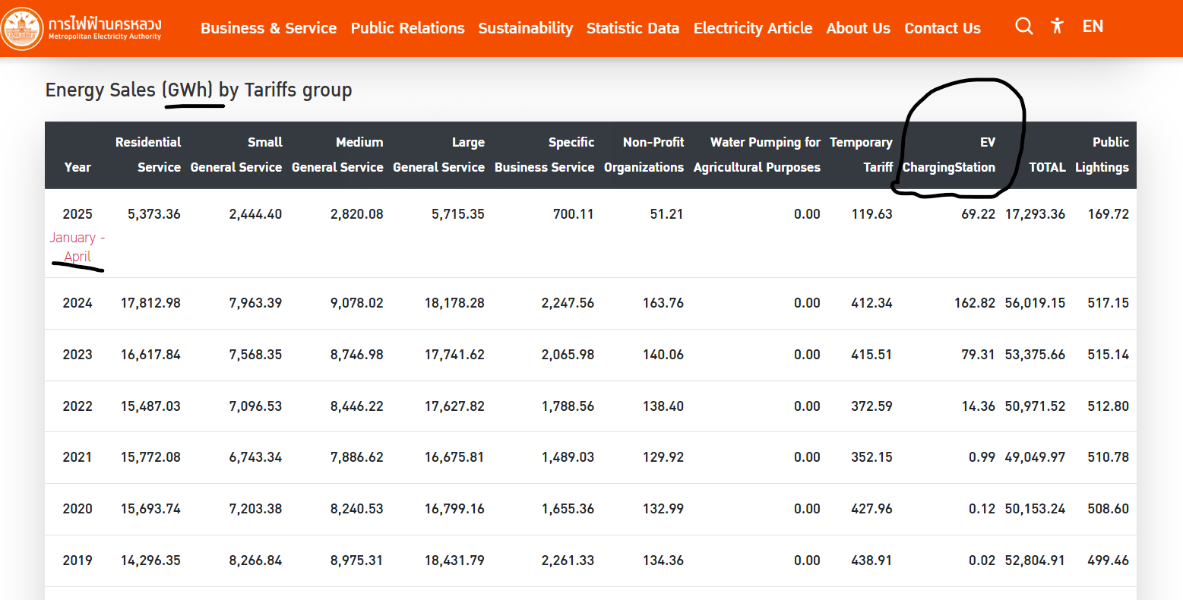Click the Year column header

pos(78,168)
